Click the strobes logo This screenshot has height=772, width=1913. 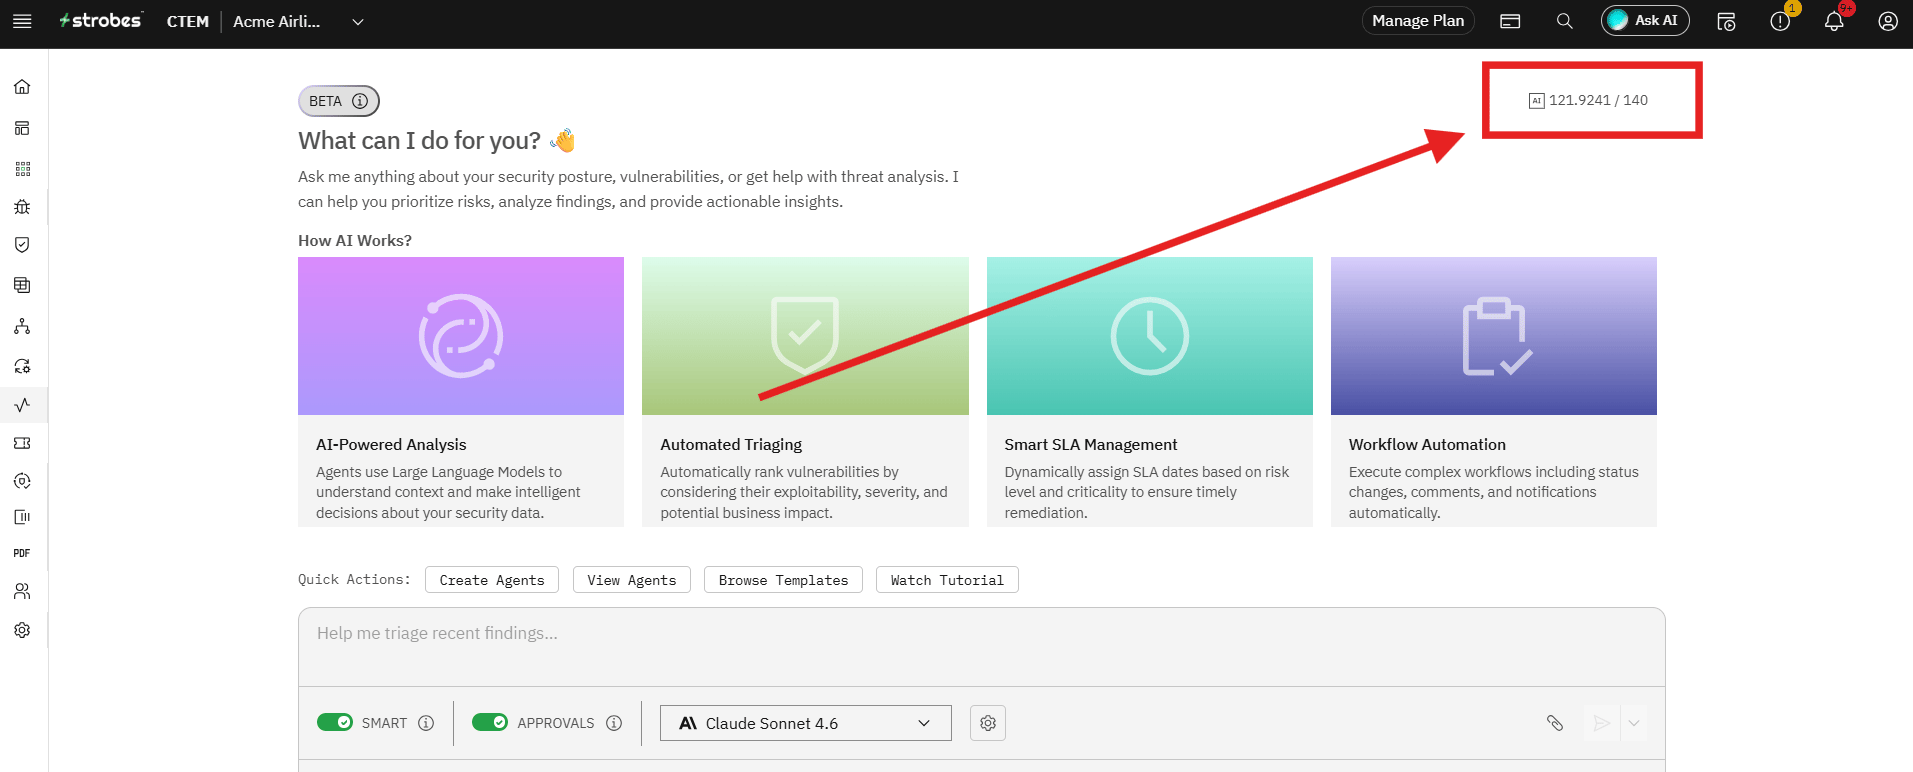tap(100, 21)
